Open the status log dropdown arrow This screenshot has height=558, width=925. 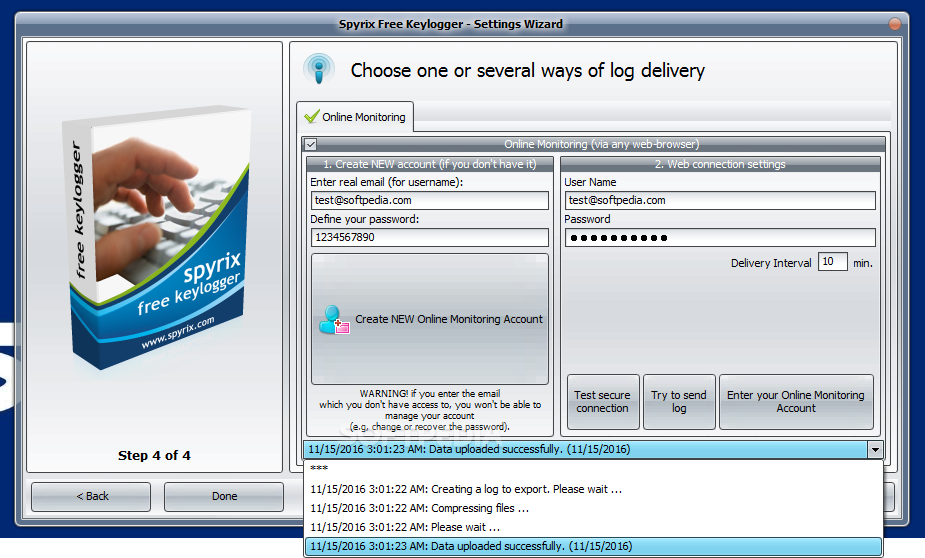click(x=875, y=449)
